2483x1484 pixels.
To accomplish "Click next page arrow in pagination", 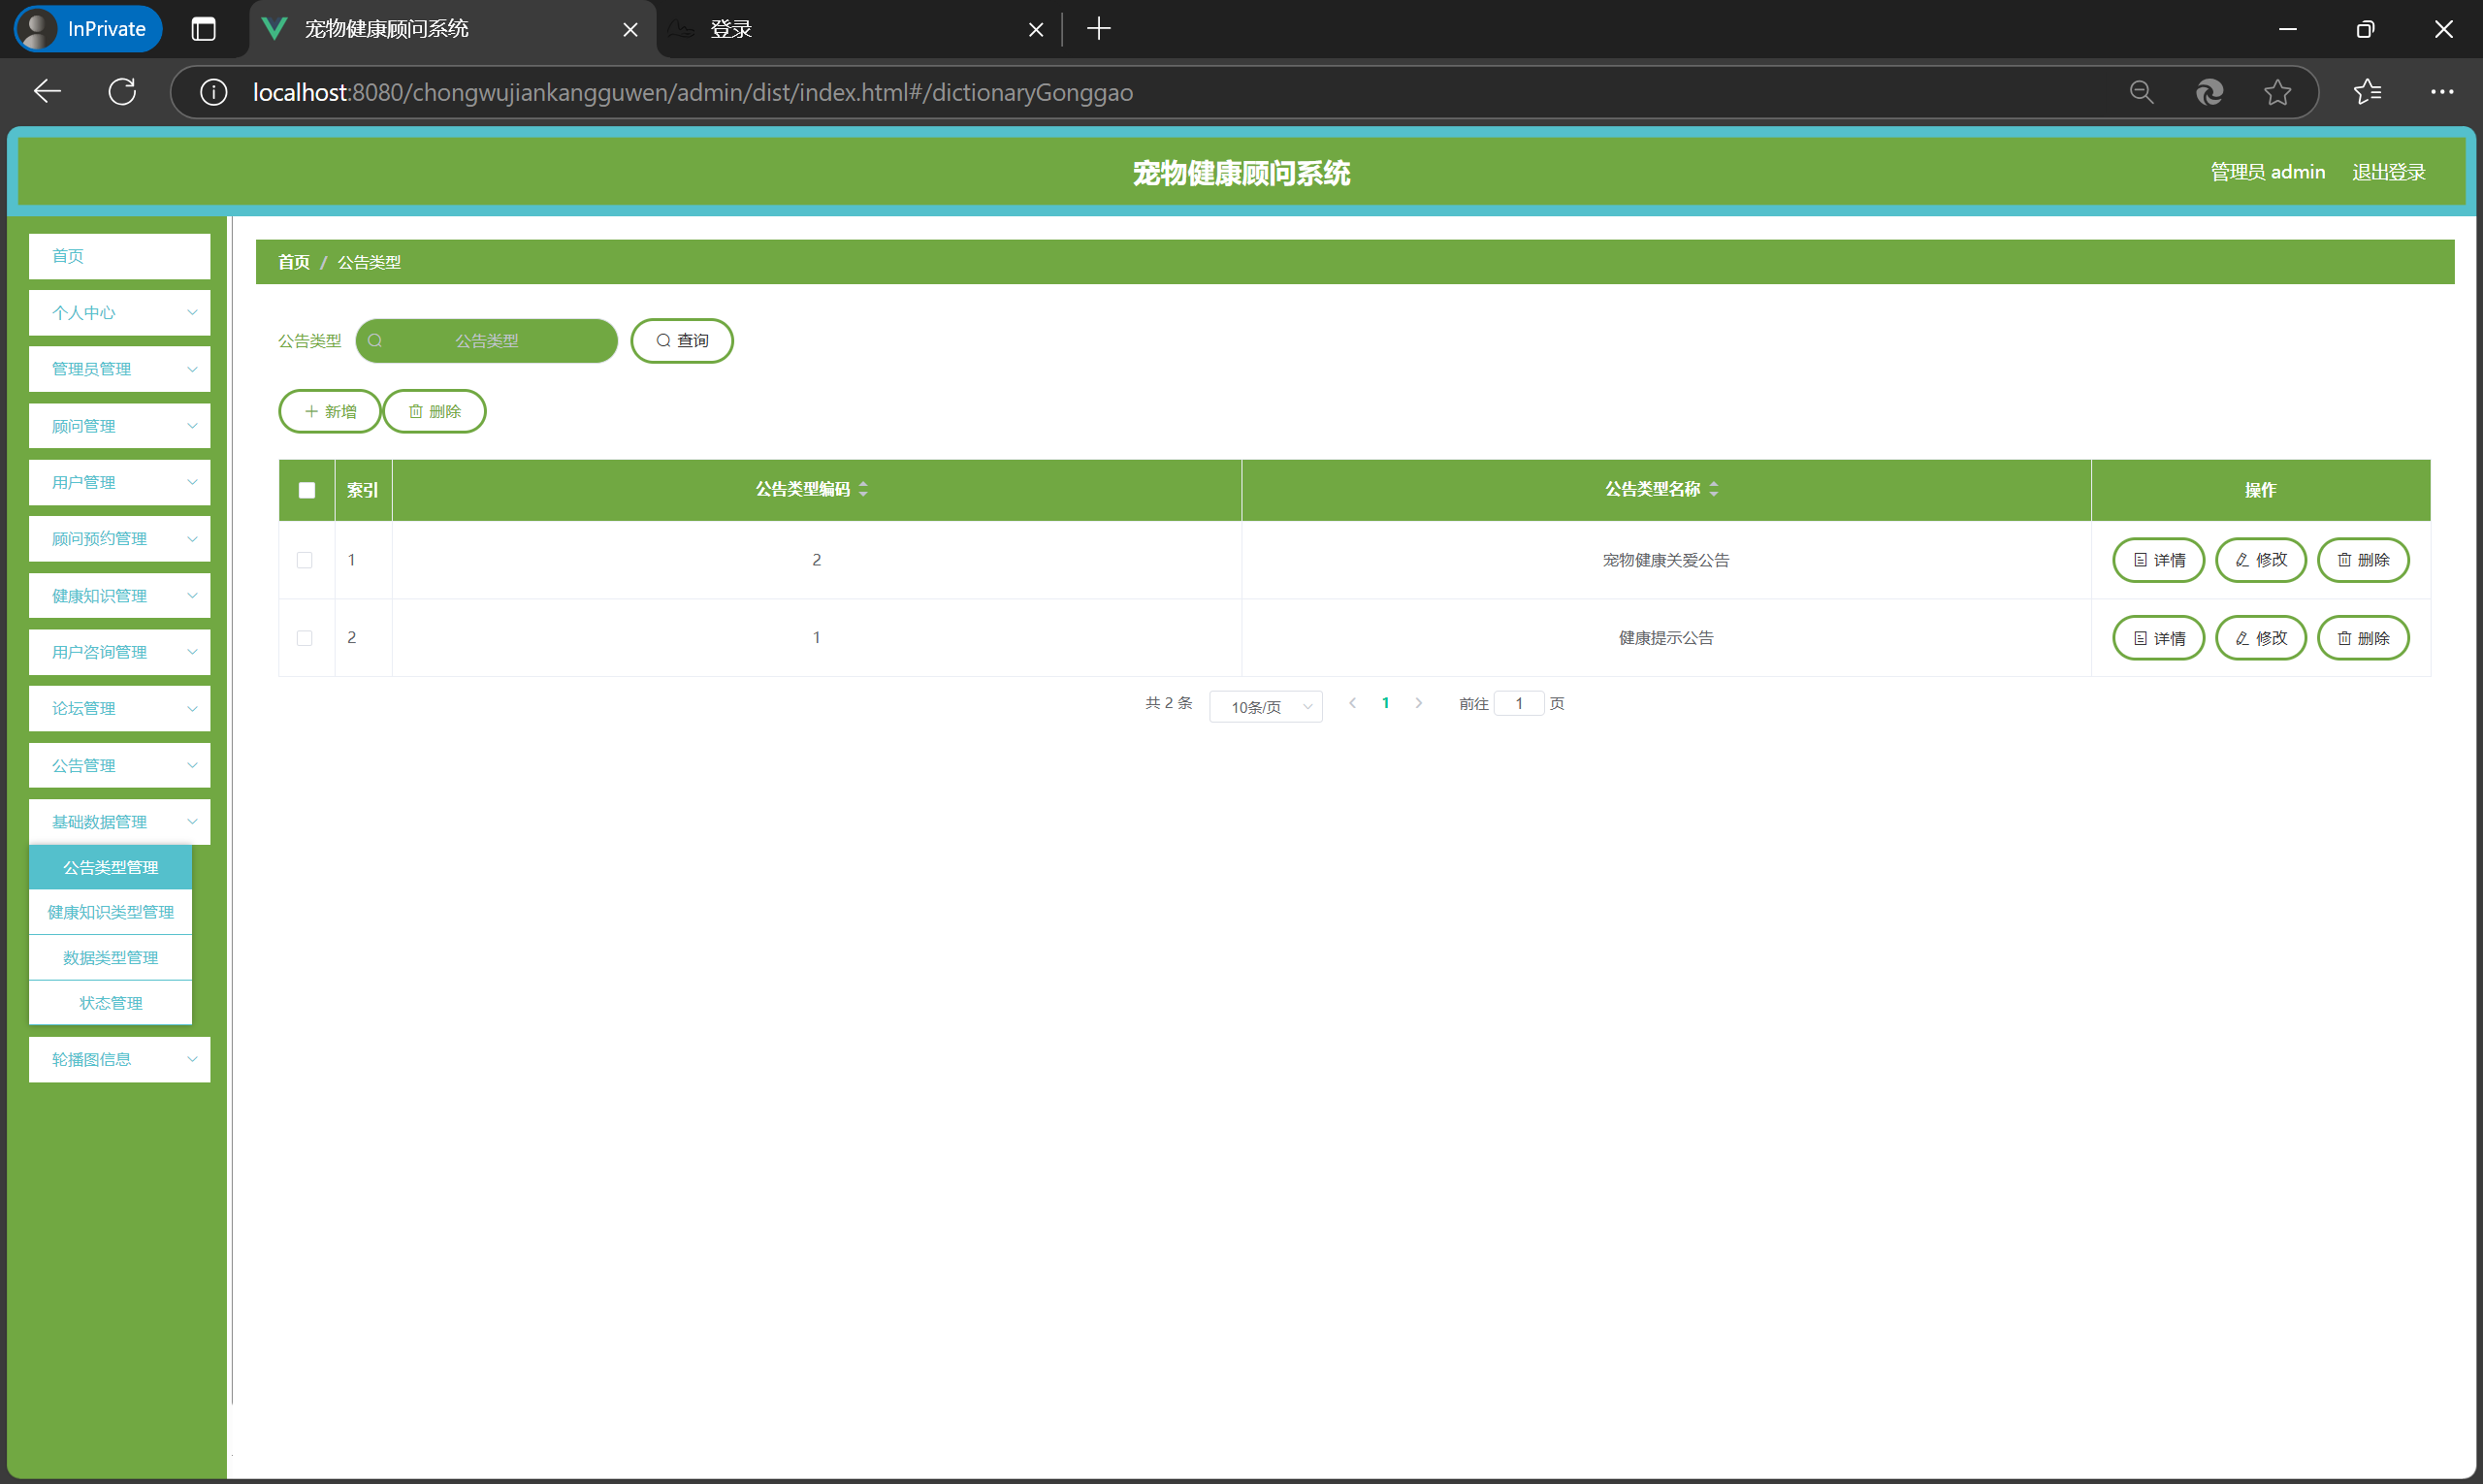I will [1418, 703].
